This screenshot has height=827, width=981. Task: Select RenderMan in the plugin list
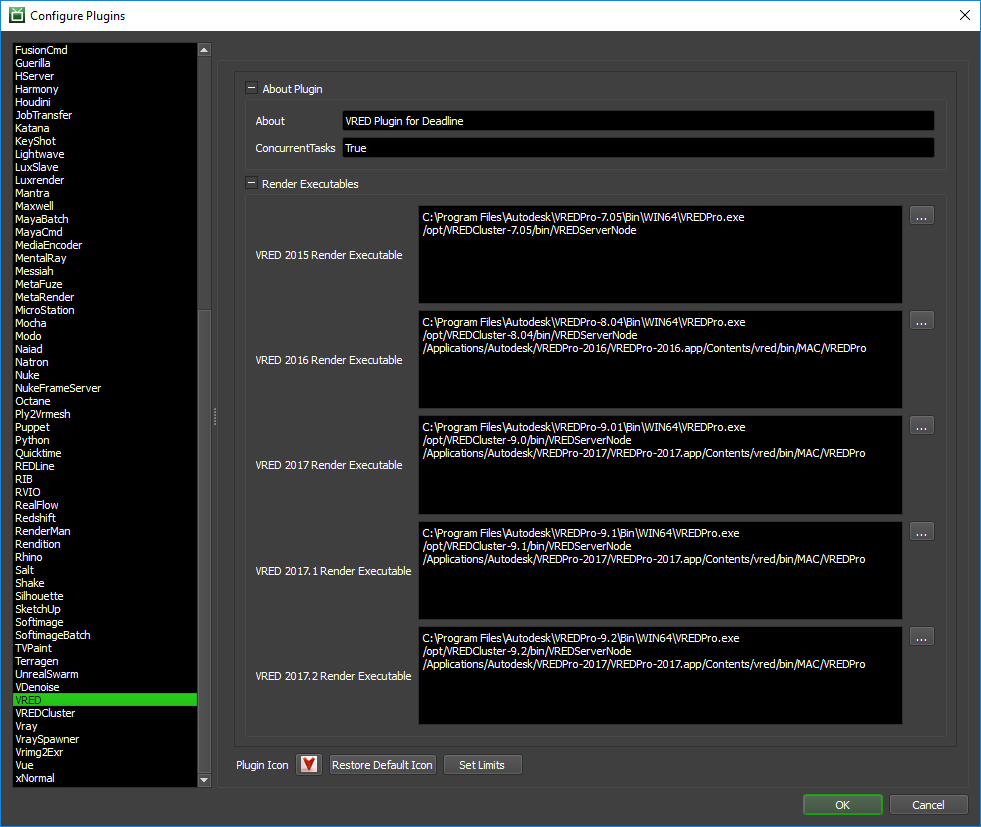point(105,532)
